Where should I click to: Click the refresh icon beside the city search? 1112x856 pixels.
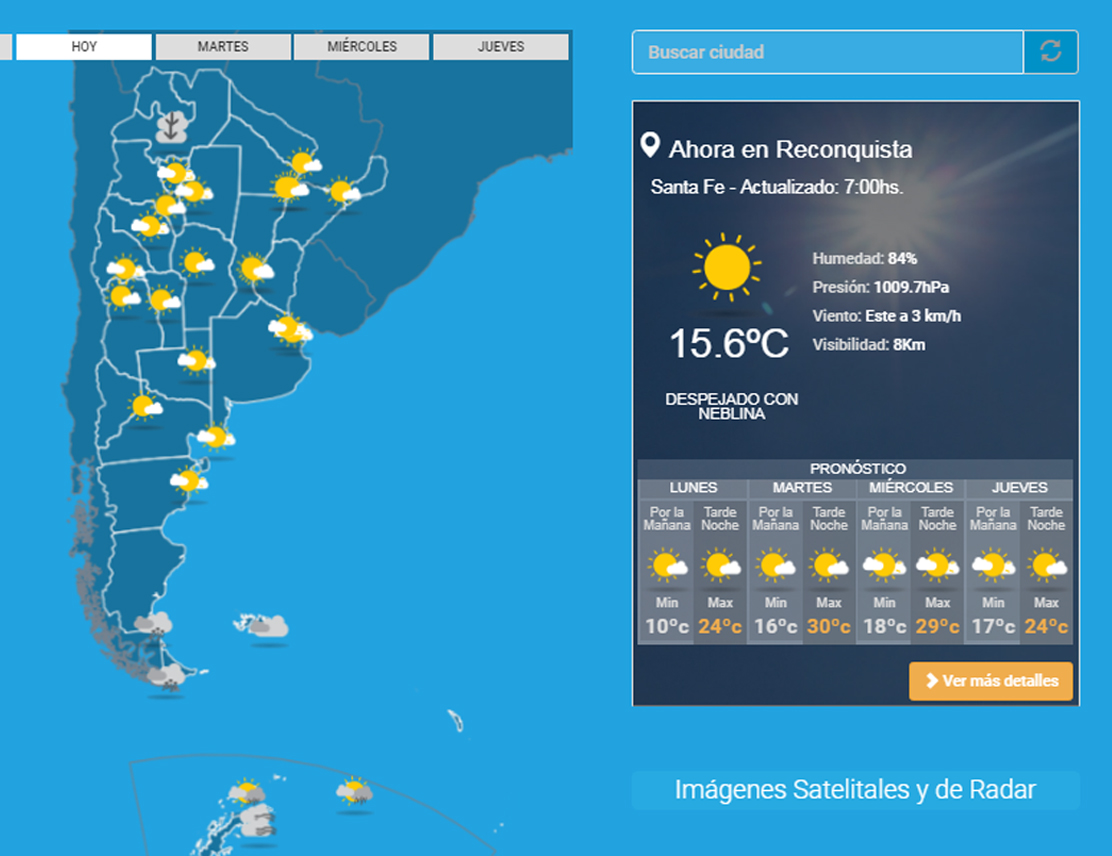click(1050, 52)
